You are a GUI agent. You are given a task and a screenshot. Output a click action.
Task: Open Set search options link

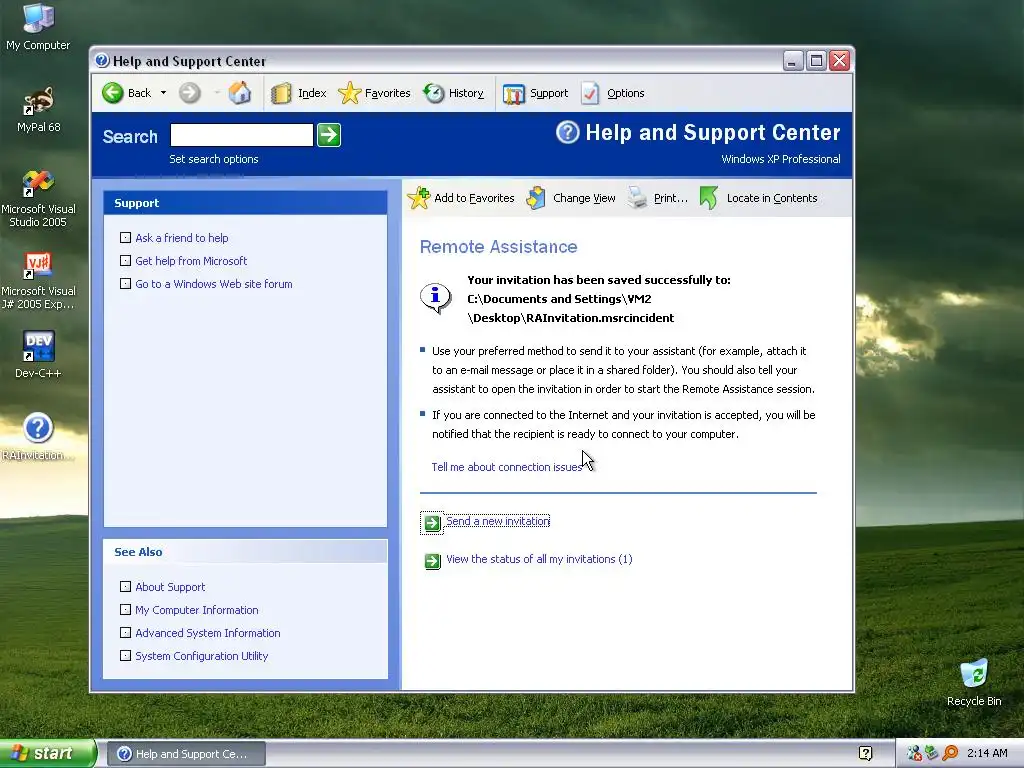click(x=214, y=159)
